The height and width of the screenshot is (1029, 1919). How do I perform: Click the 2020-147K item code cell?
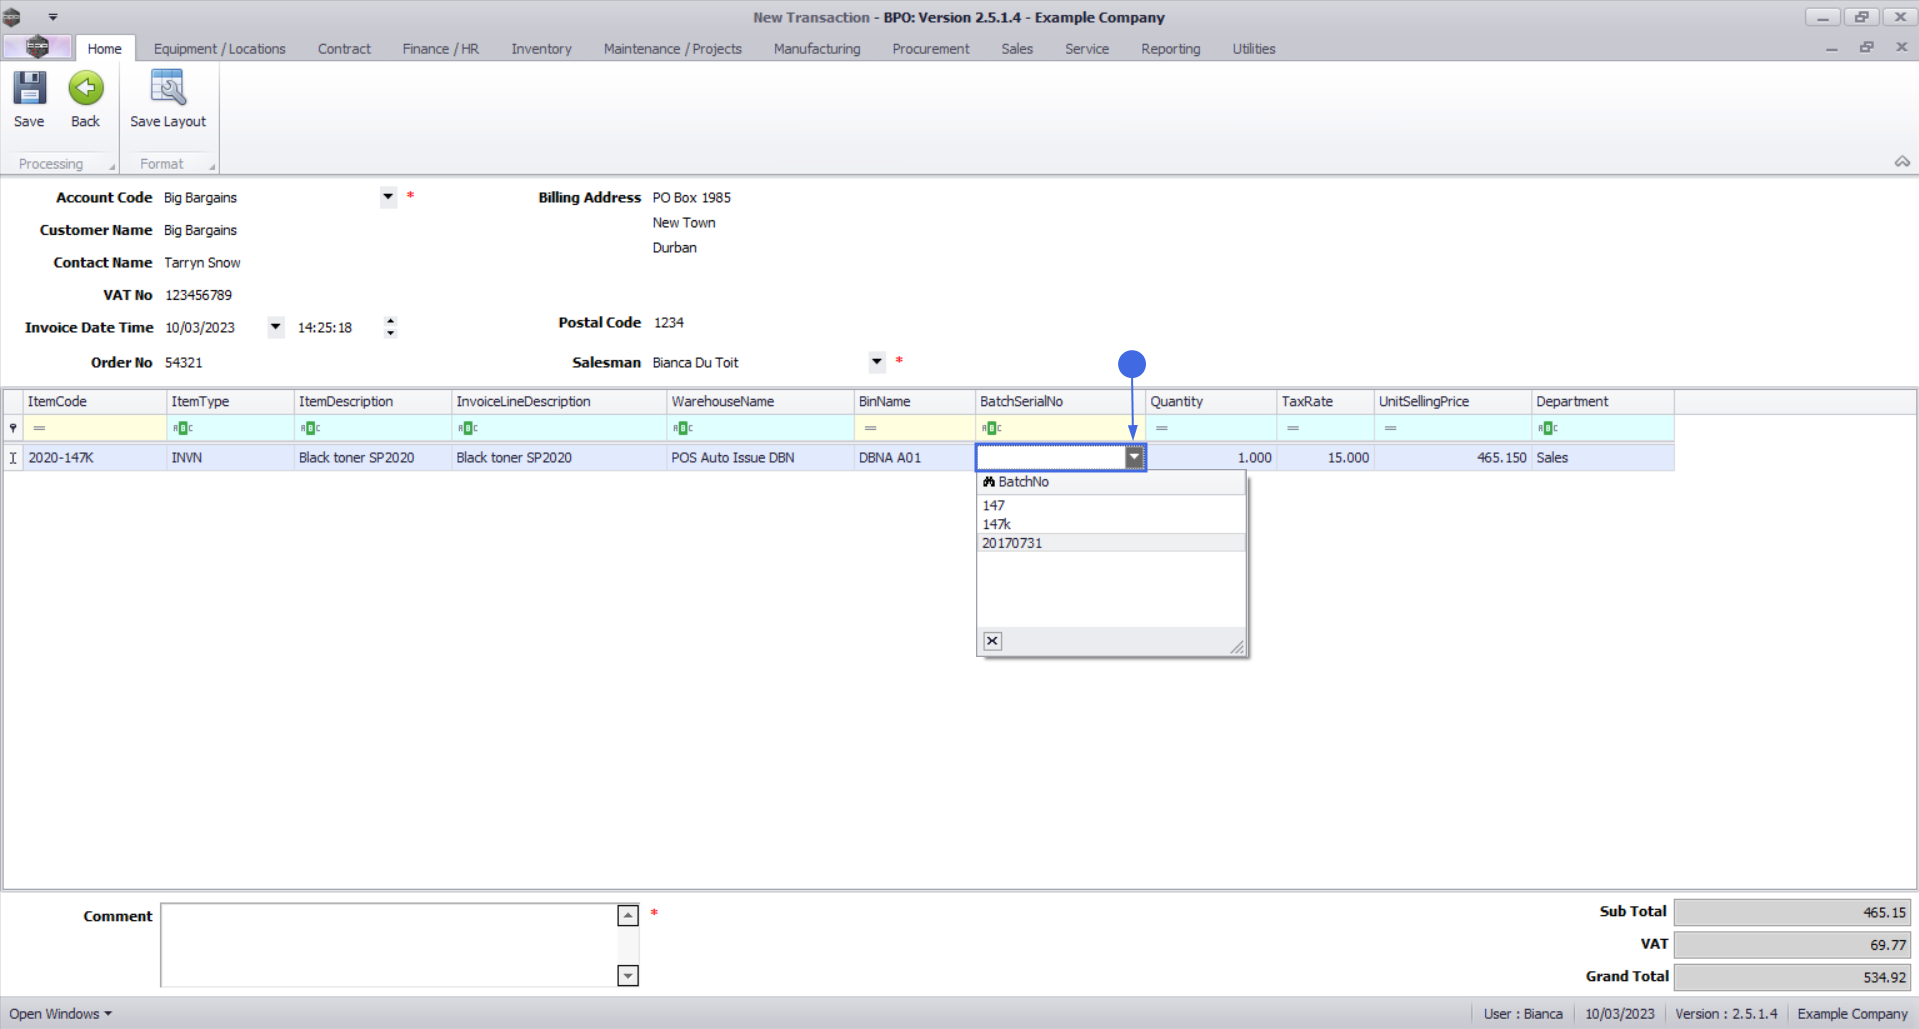point(95,457)
